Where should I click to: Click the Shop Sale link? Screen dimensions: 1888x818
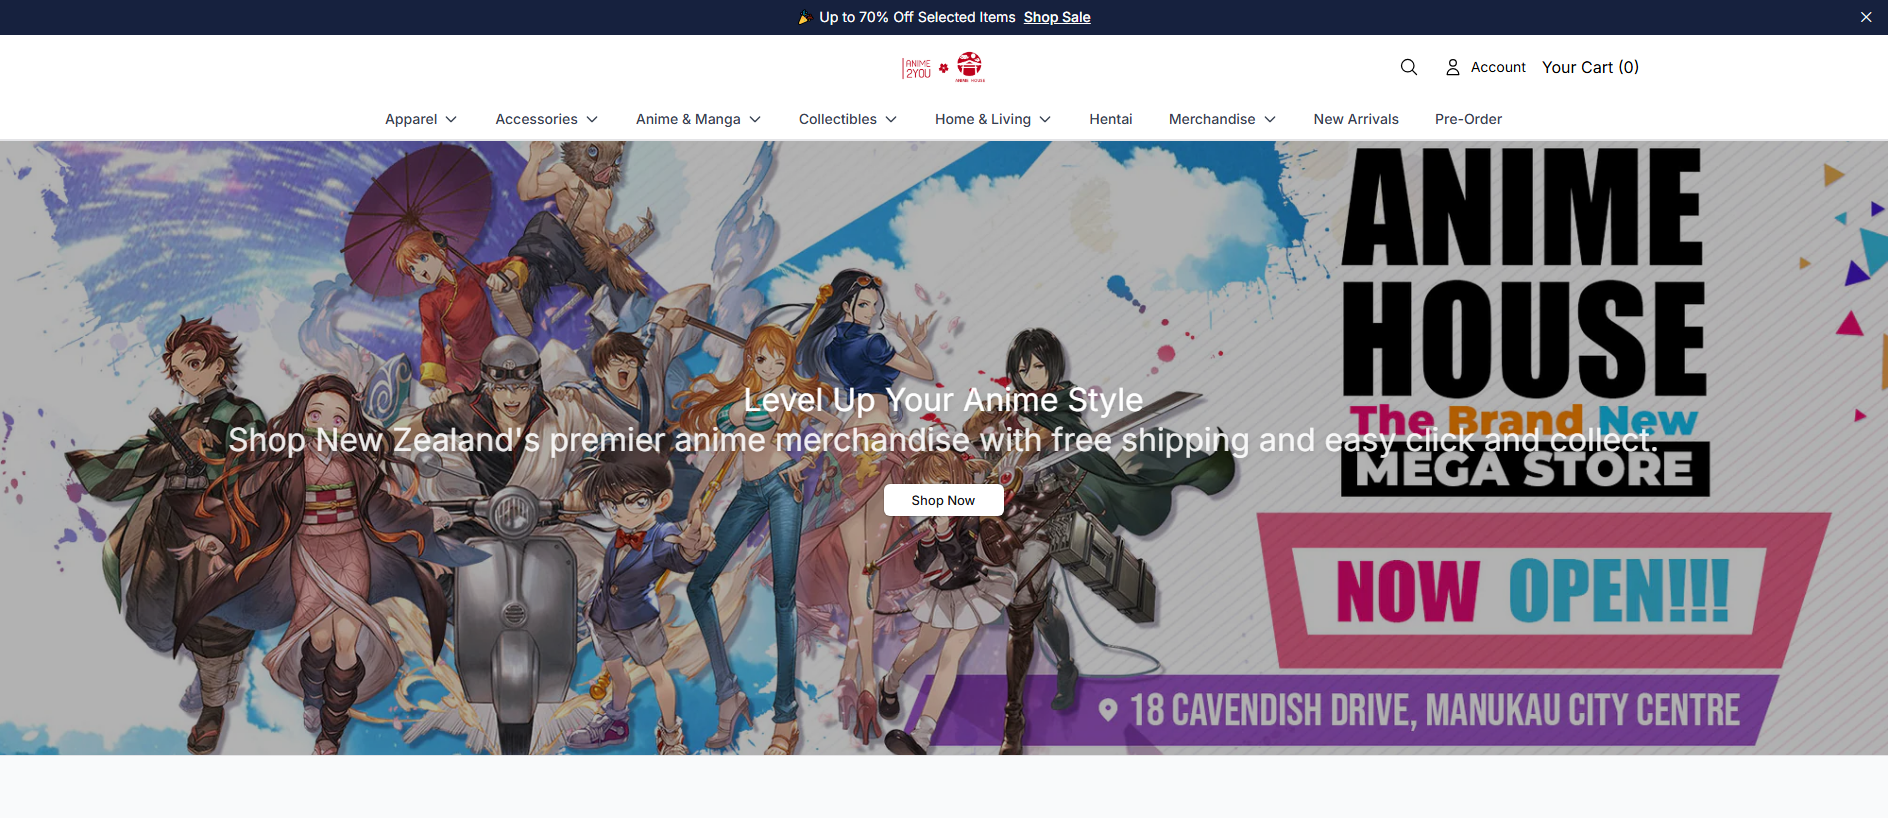tap(1057, 17)
